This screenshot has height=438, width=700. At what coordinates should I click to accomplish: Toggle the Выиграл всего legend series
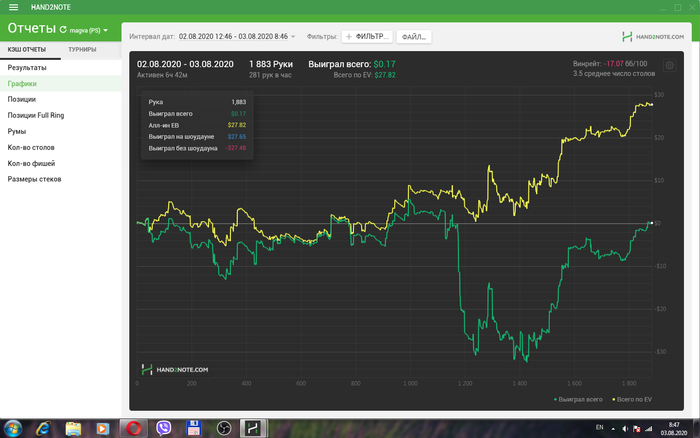pyautogui.click(x=578, y=400)
